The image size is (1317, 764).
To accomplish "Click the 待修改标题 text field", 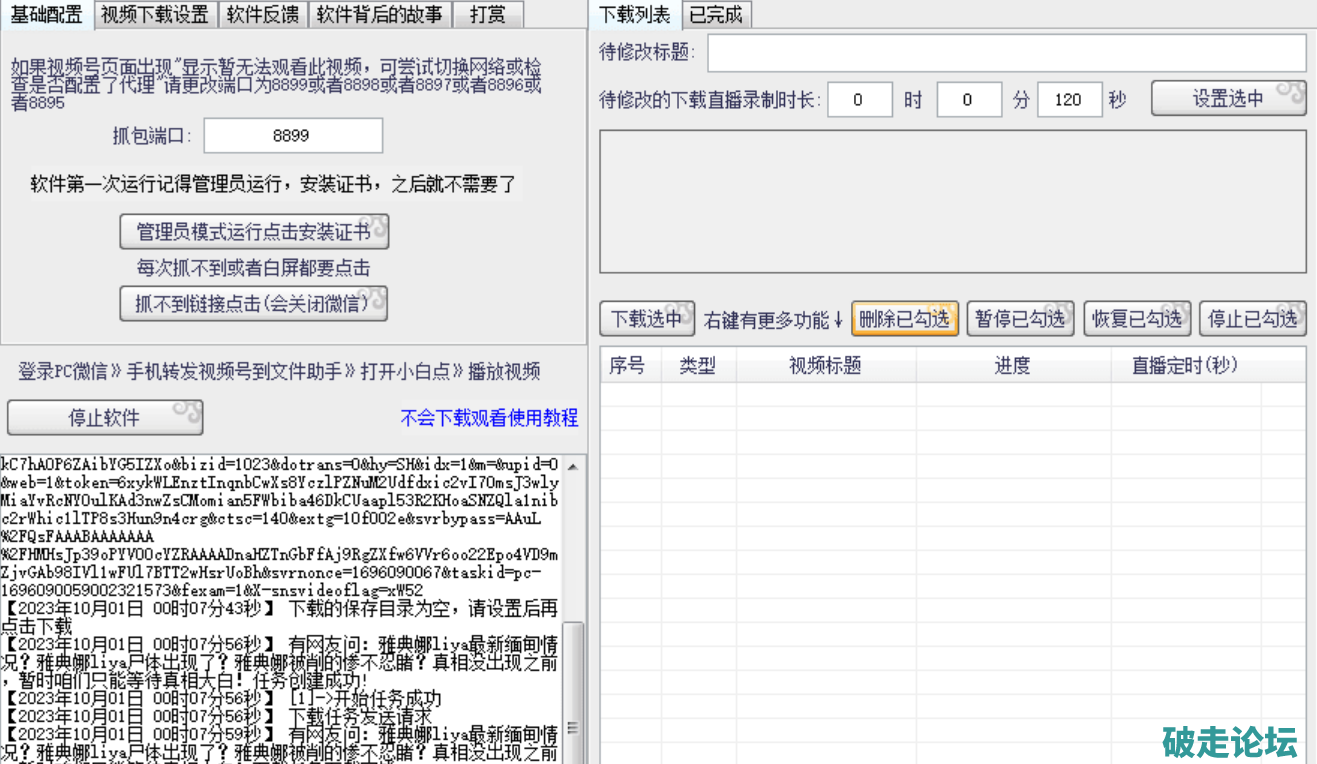I will pyautogui.click(x=1006, y=53).
